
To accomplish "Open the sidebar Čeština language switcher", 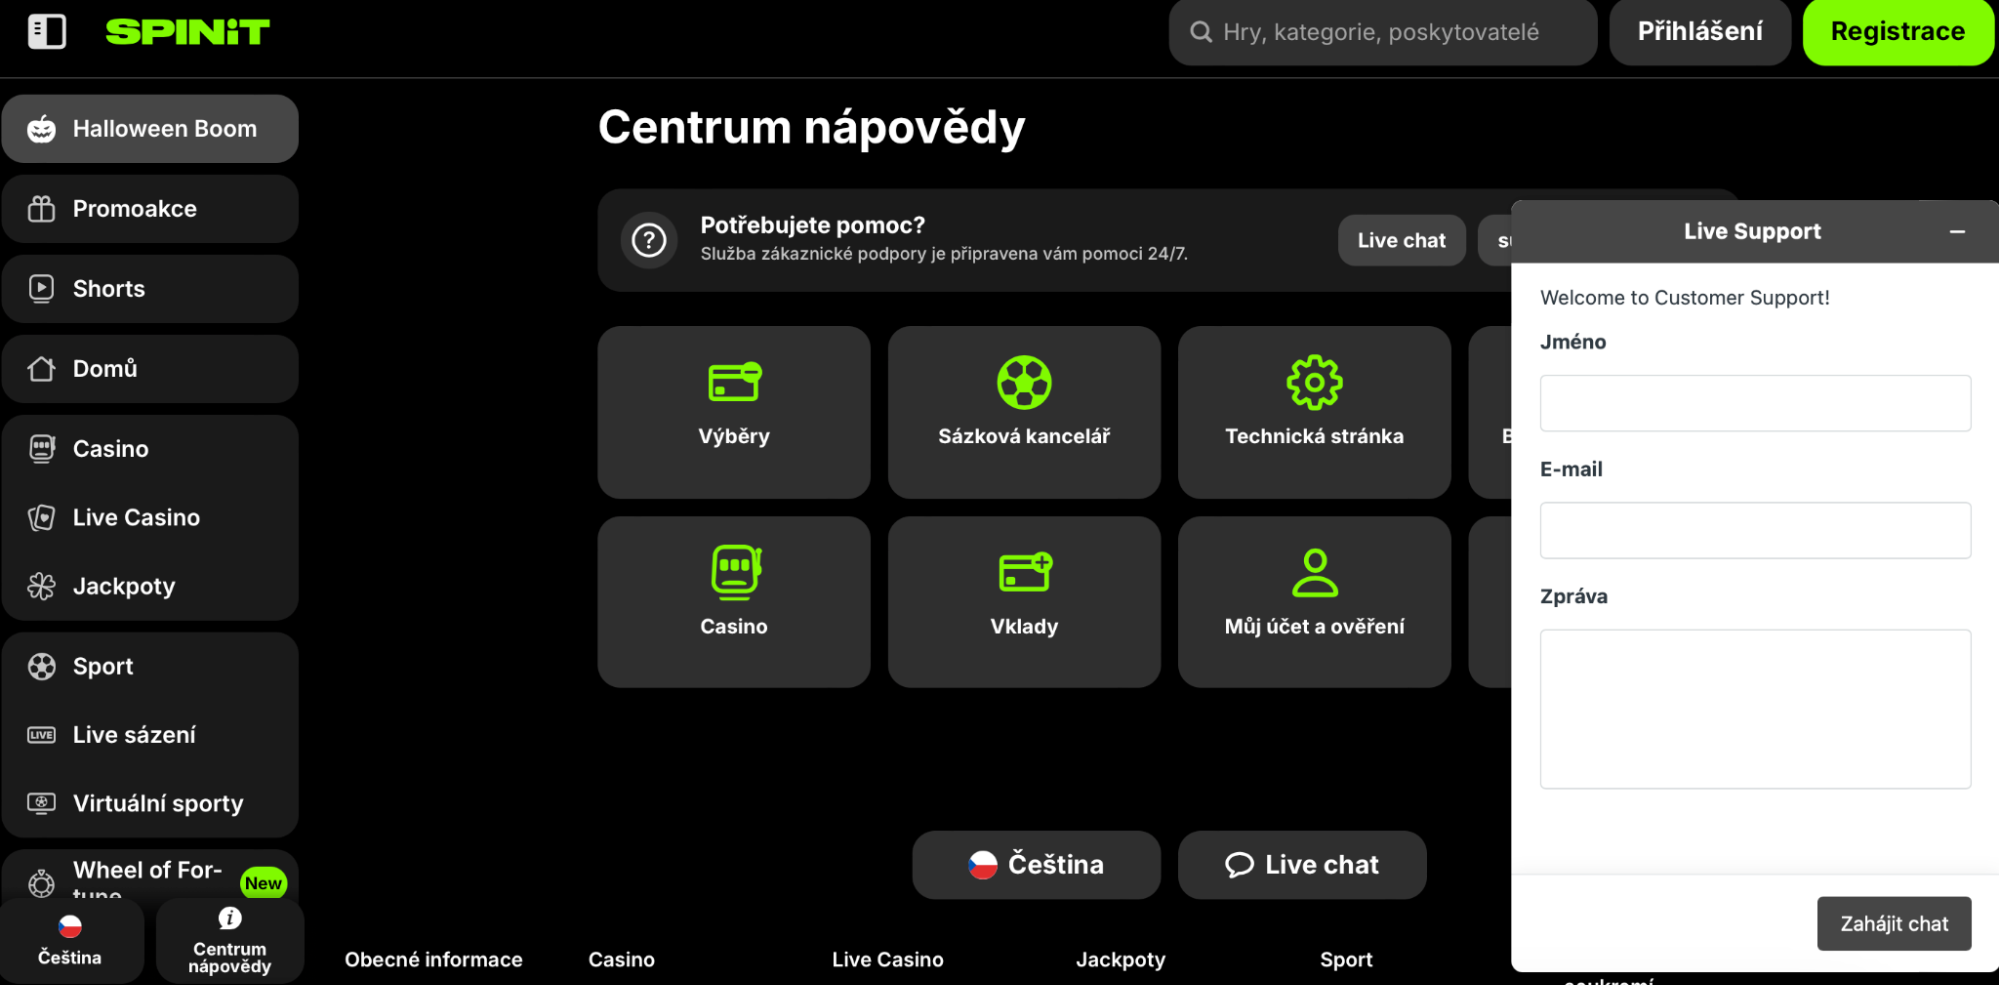I will [70, 939].
